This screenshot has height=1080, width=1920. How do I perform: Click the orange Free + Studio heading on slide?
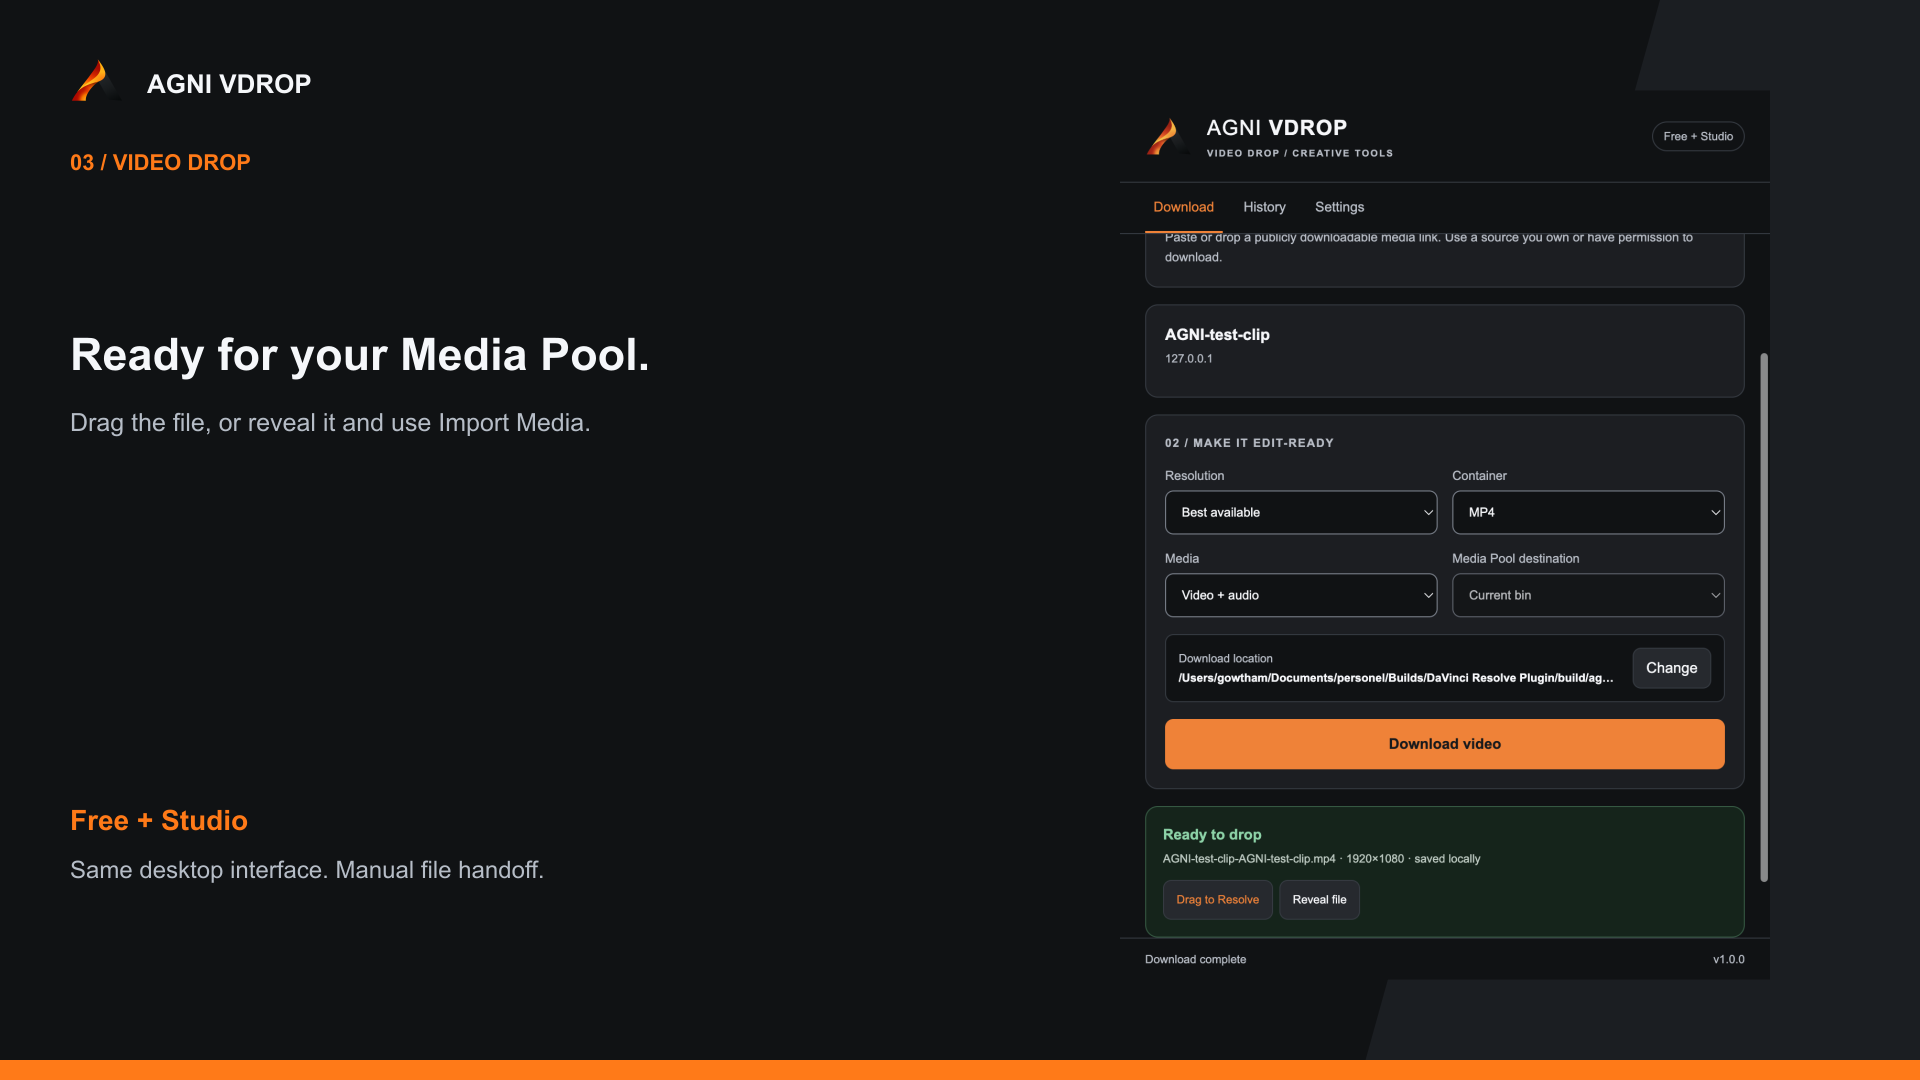159,820
